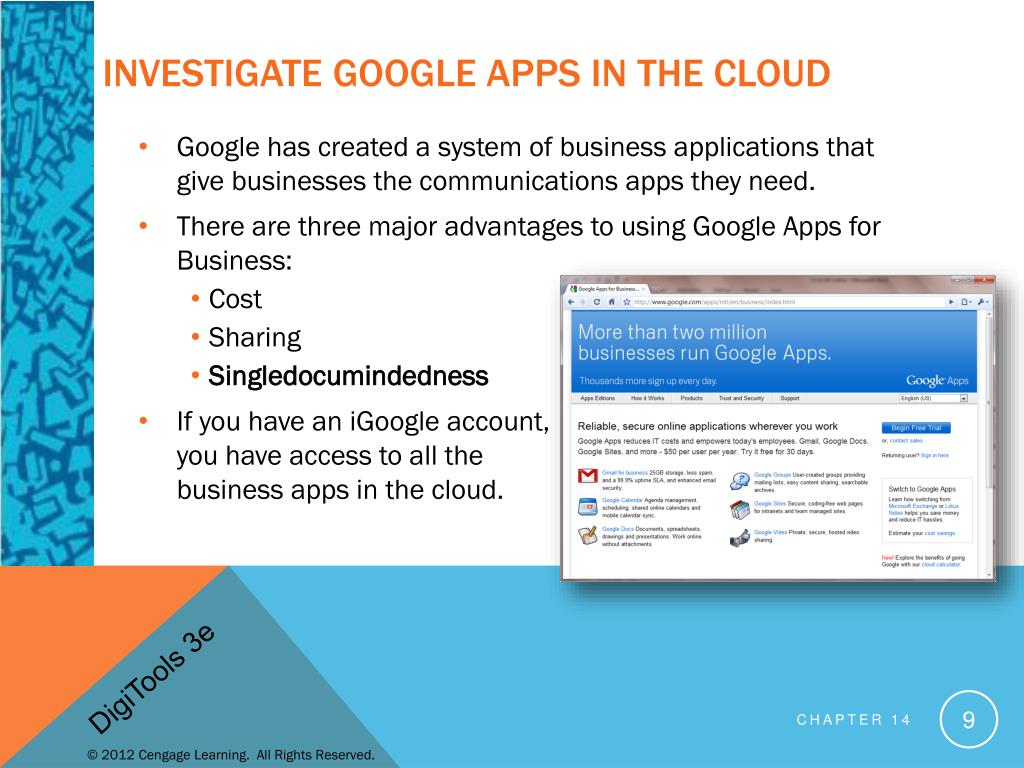Click the Singledocumindedness bullet
The height and width of the screenshot is (768, 1024).
pos(348,376)
